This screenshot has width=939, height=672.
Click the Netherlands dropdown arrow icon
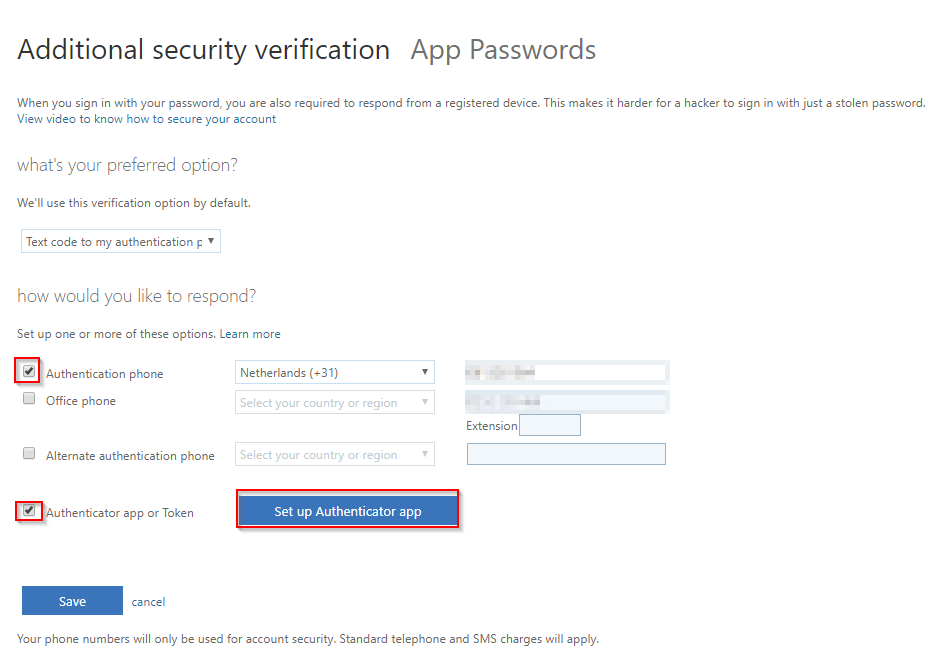[x=425, y=372]
